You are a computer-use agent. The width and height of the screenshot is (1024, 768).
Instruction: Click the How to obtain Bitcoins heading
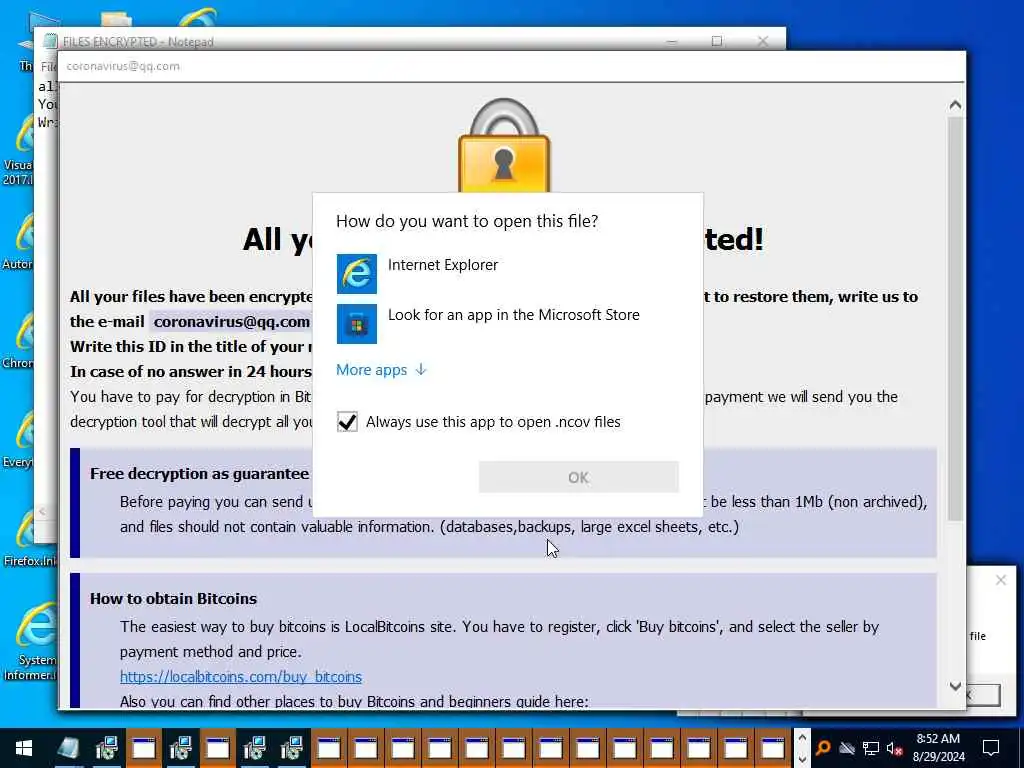pos(173,598)
